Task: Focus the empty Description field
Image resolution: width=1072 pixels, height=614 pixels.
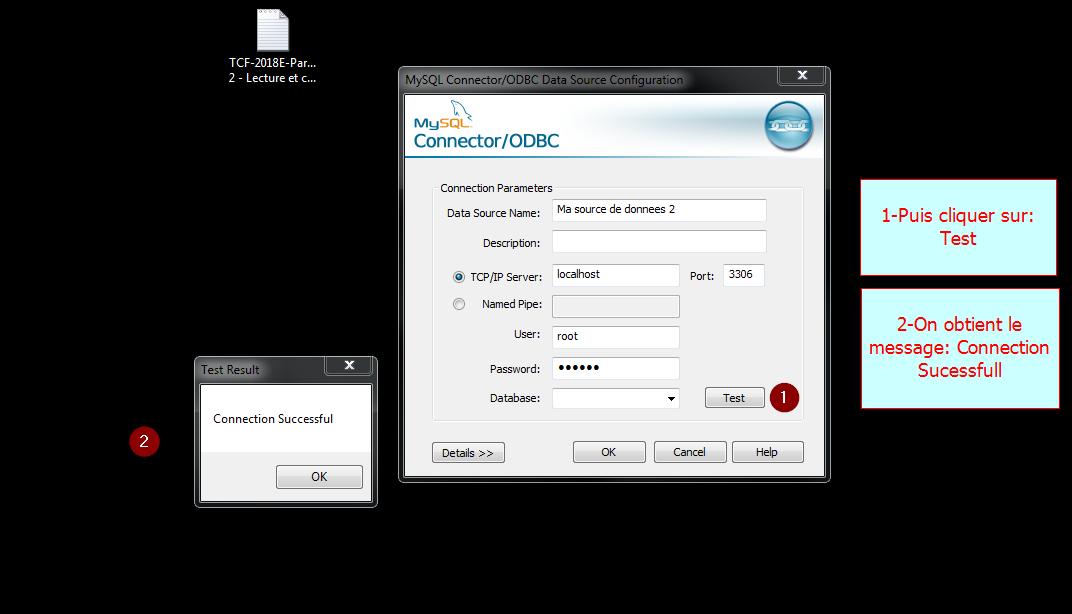Action: click(659, 242)
